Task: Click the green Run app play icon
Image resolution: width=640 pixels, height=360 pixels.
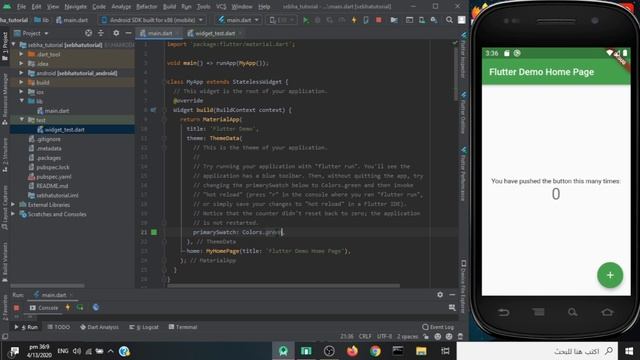Action: (306, 20)
